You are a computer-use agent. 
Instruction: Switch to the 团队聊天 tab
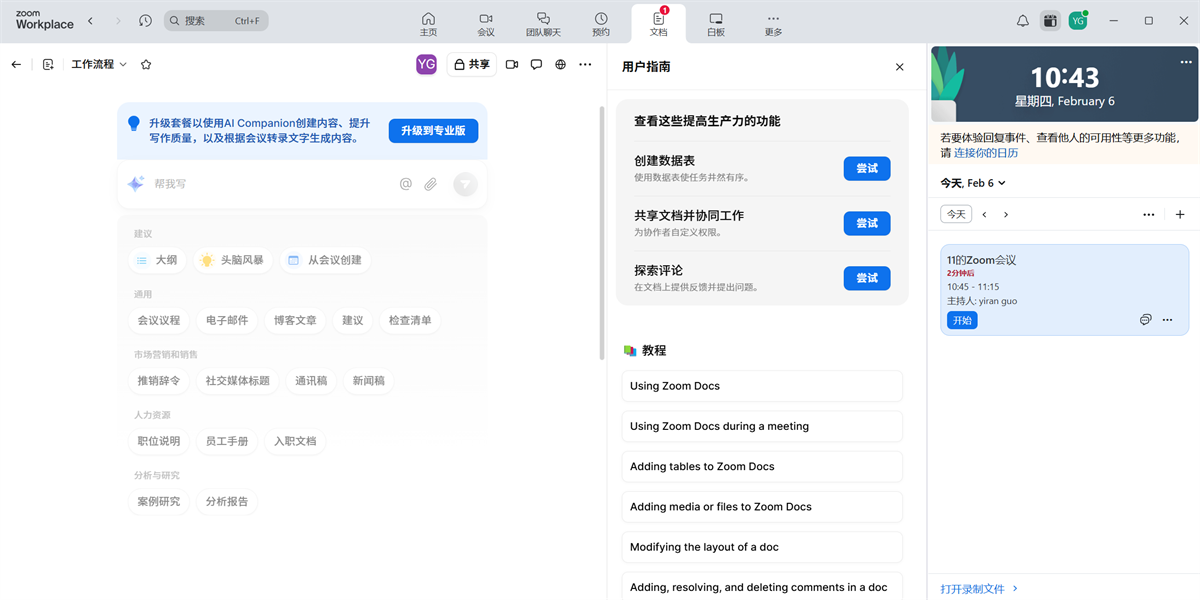tap(543, 22)
